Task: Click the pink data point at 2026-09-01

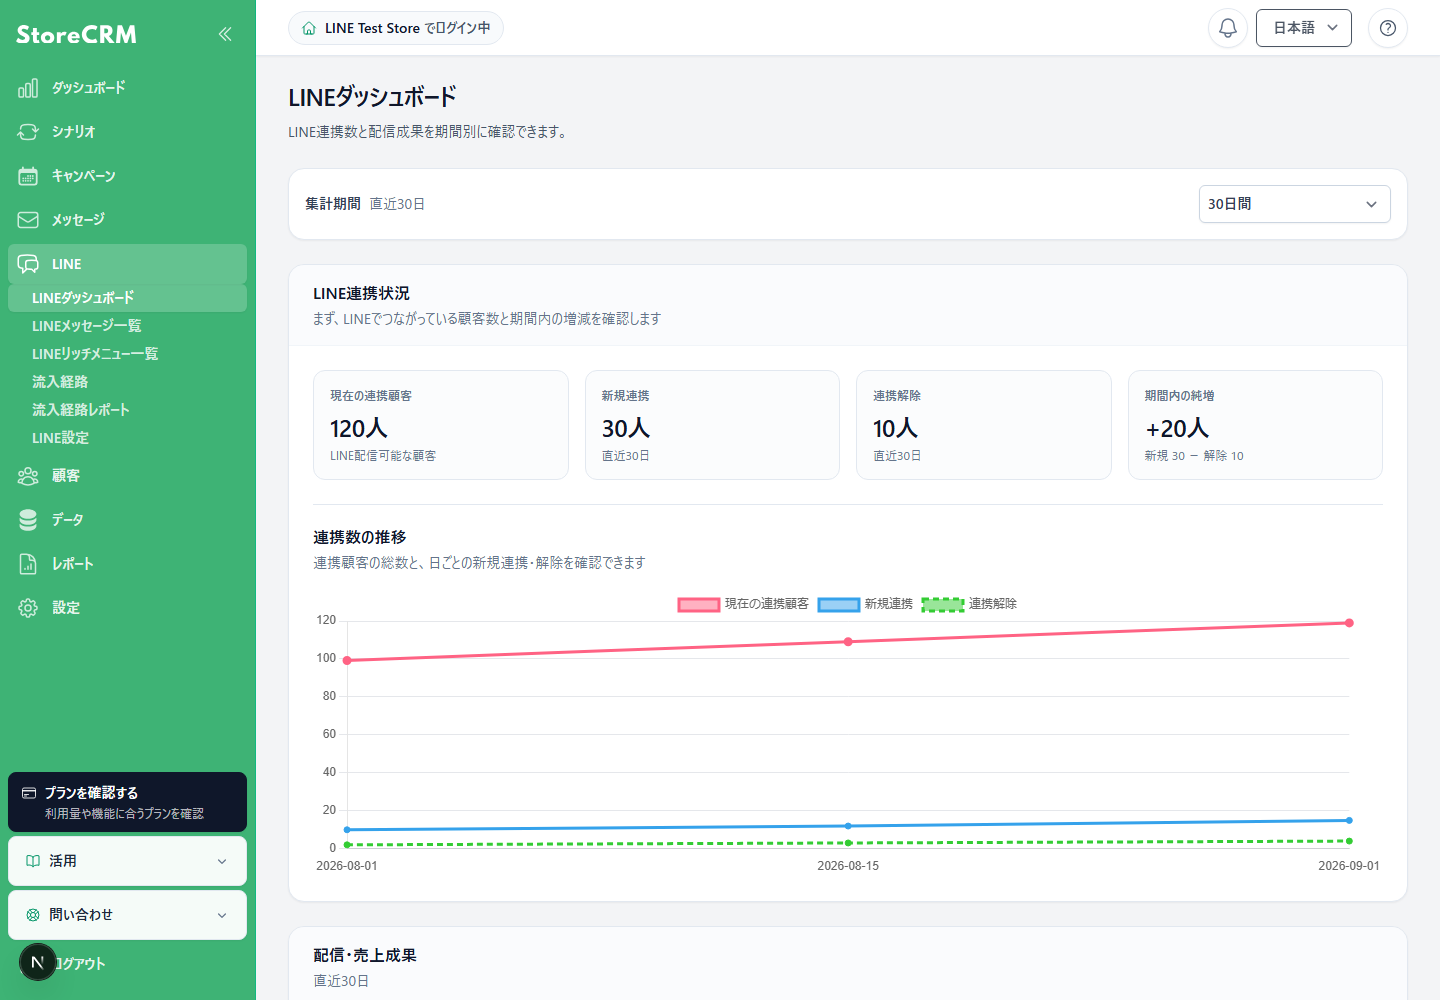Action: (x=1349, y=623)
